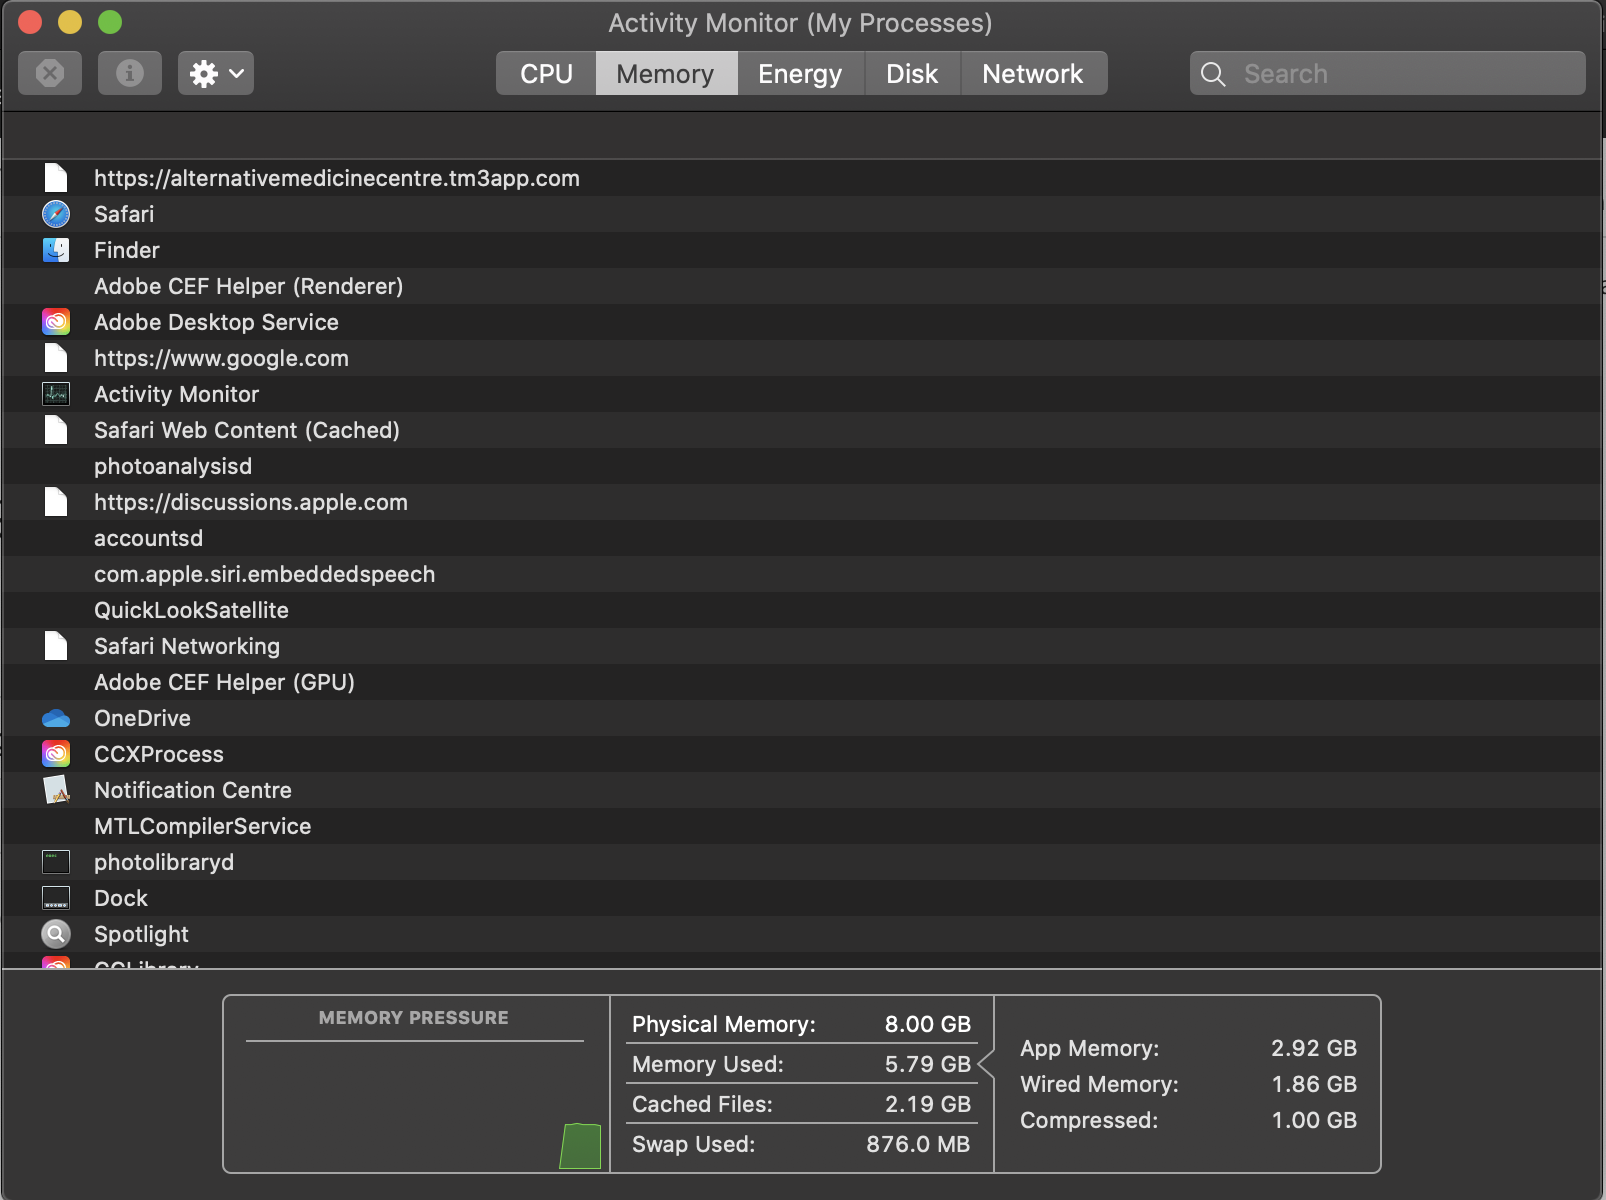Select the Safari process row
The height and width of the screenshot is (1200, 1606).
point(802,214)
